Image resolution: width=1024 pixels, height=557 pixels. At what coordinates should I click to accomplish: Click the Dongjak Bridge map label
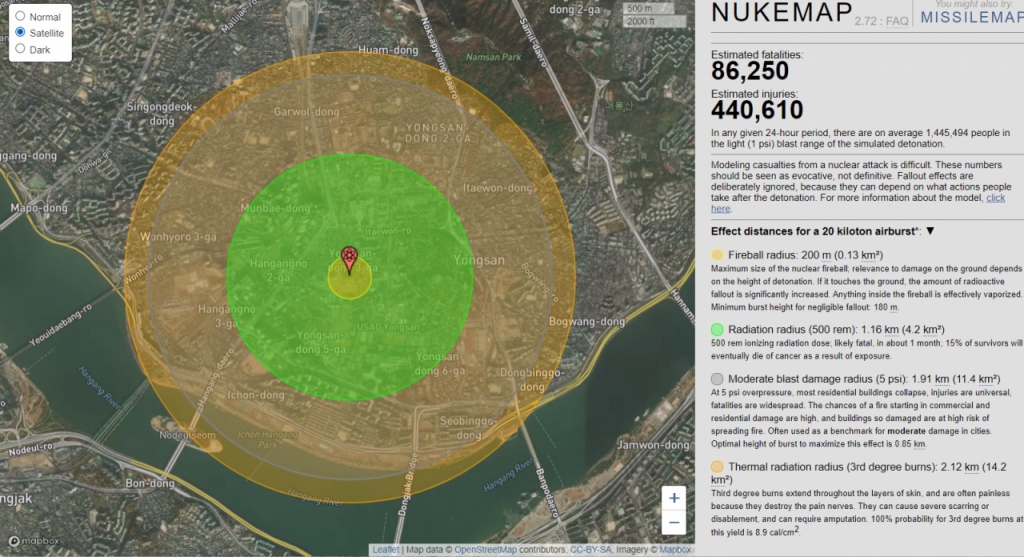pyautogui.click(x=408, y=484)
